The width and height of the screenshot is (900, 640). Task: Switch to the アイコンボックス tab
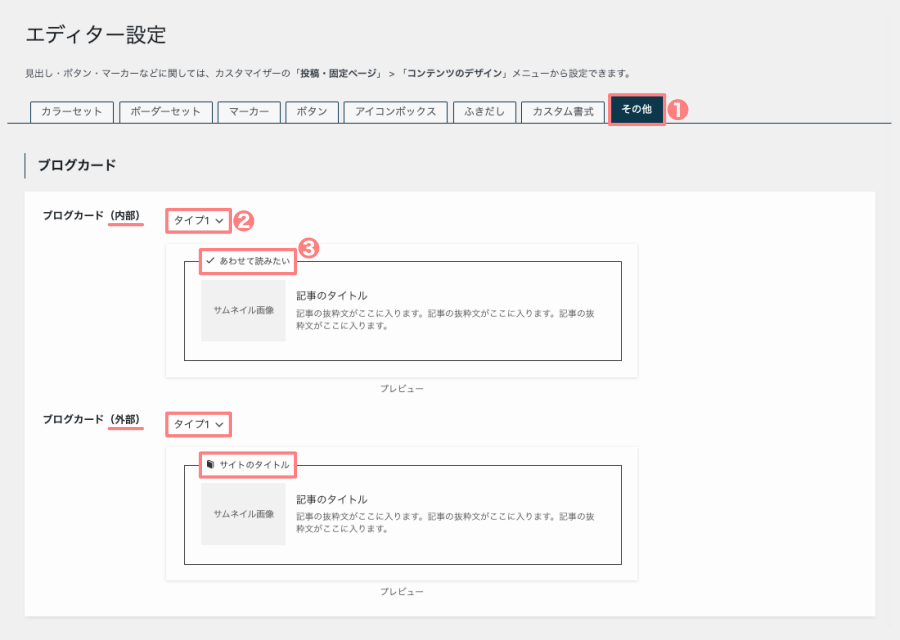point(396,112)
